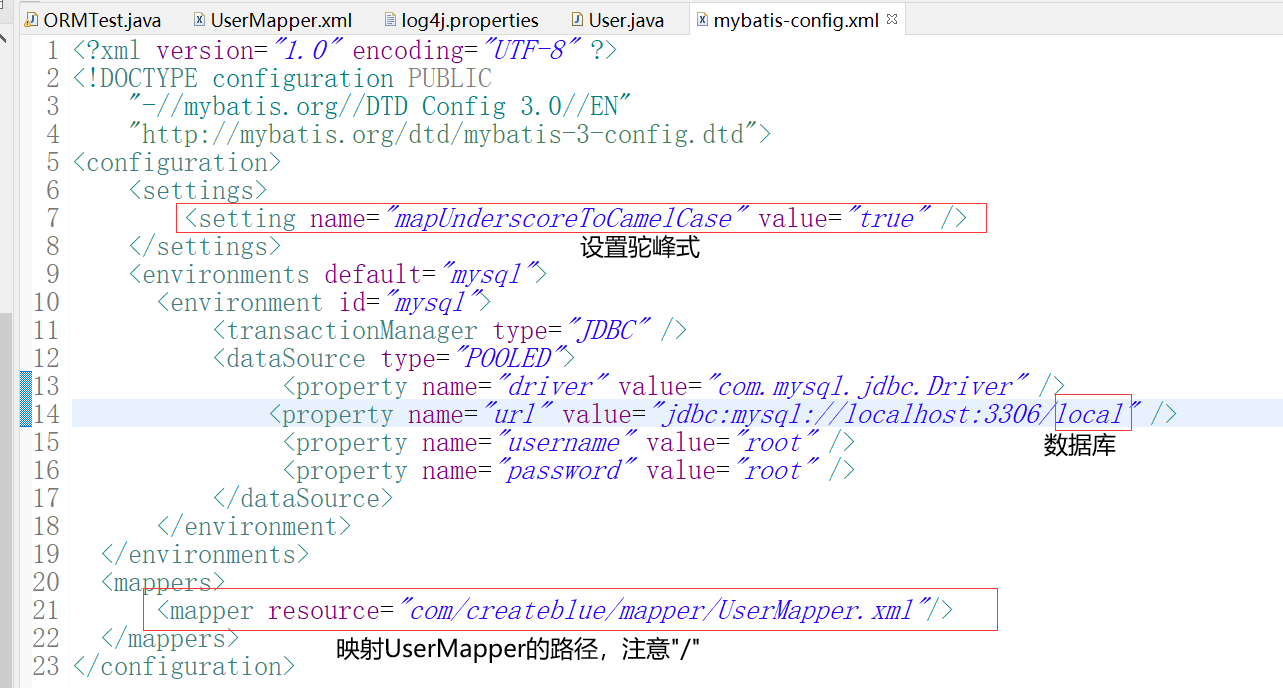The image size is (1283, 688).
Task: Click the "password" property name
Action: click(x=566, y=470)
